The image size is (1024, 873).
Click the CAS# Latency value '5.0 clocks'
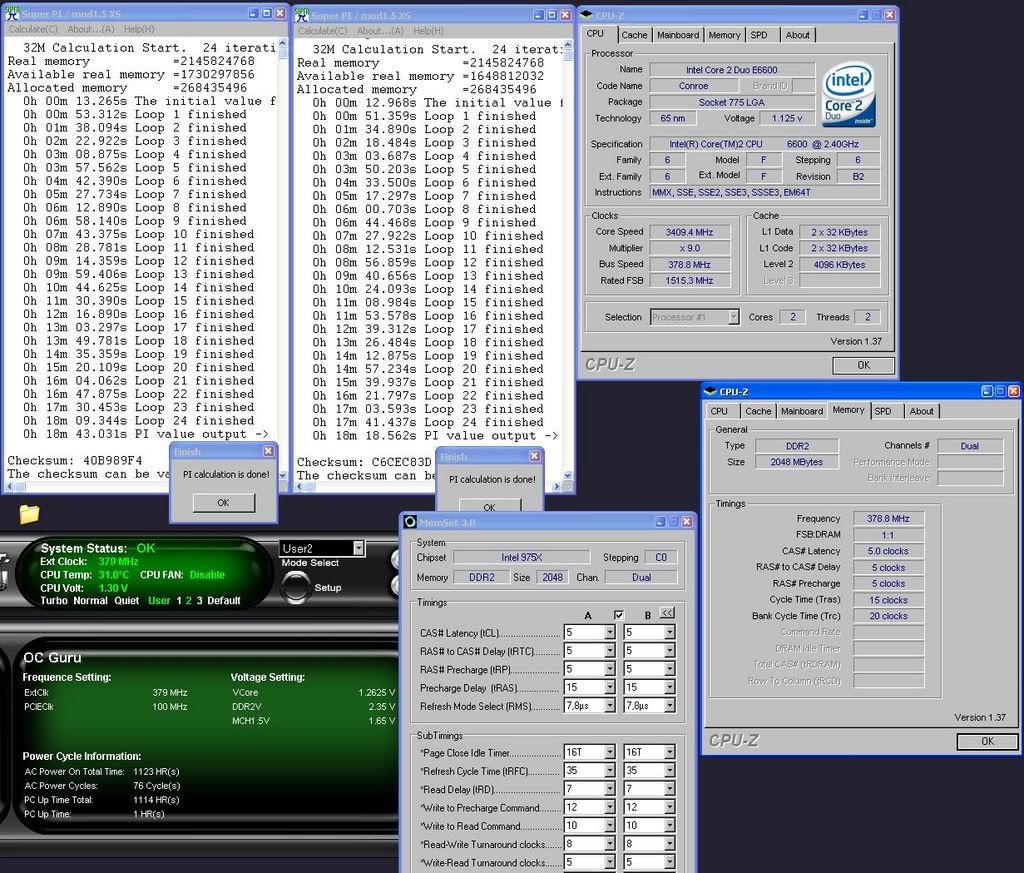pyautogui.click(x=888, y=551)
